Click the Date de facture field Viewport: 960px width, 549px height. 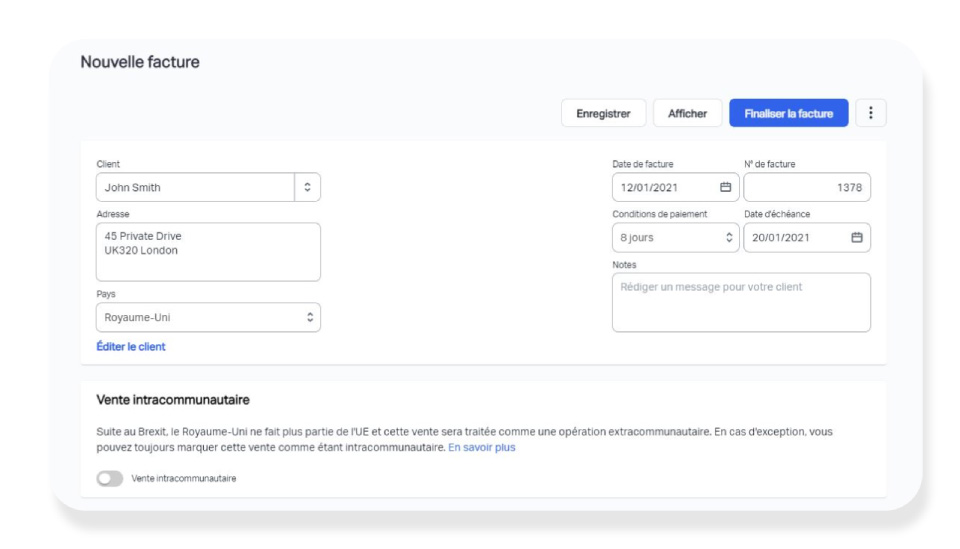click(675, 187)
